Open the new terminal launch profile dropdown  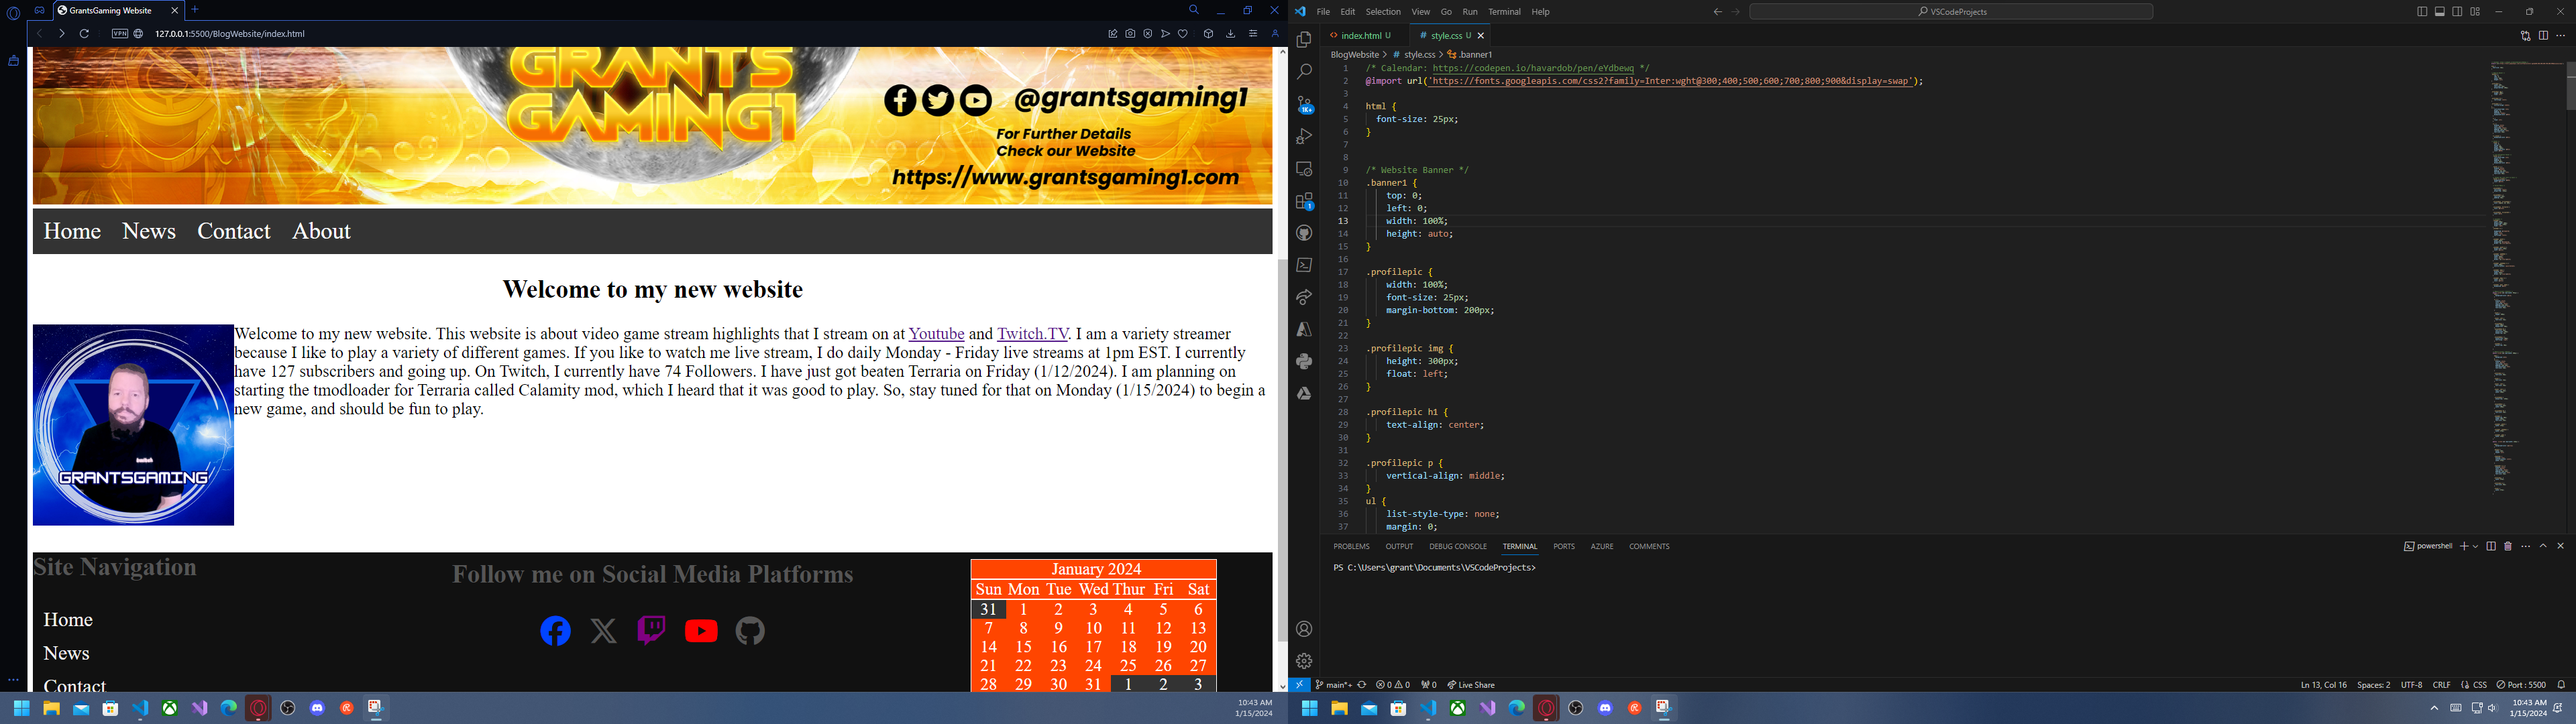(2475, 546)
